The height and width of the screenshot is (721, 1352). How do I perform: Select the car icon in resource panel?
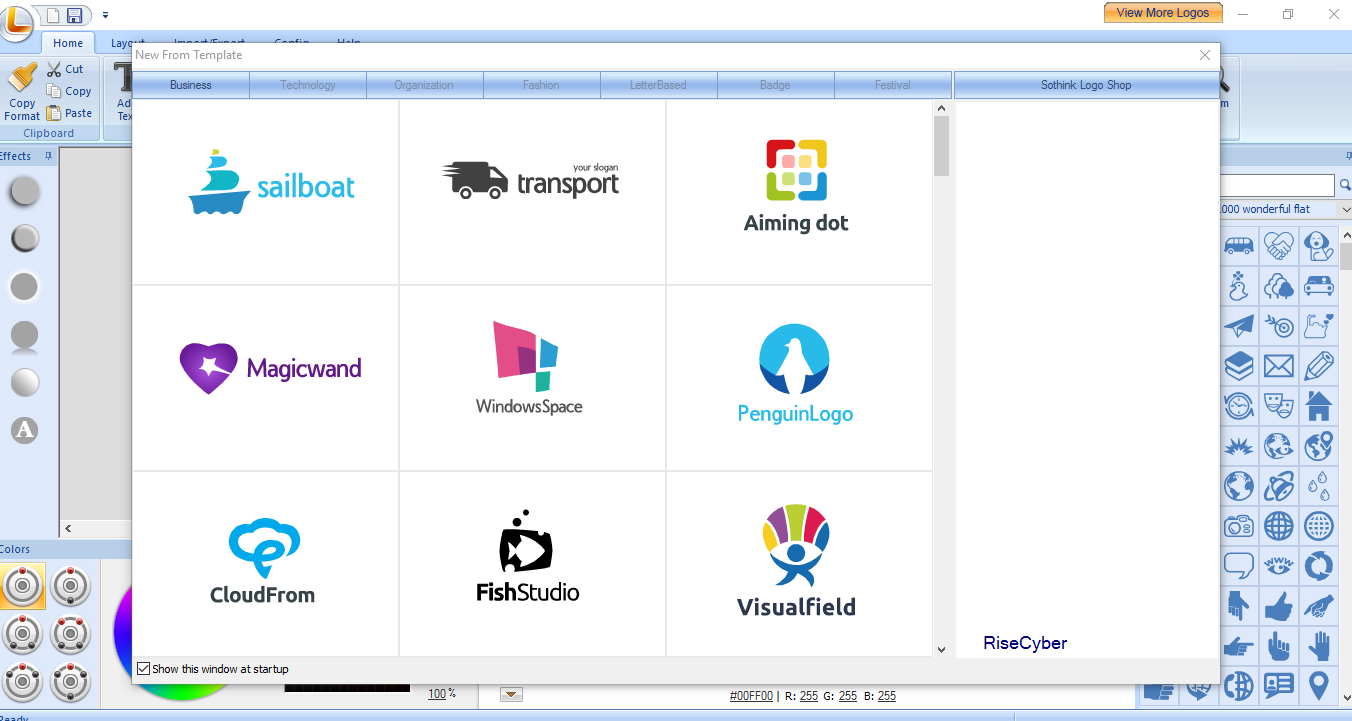1319,286
